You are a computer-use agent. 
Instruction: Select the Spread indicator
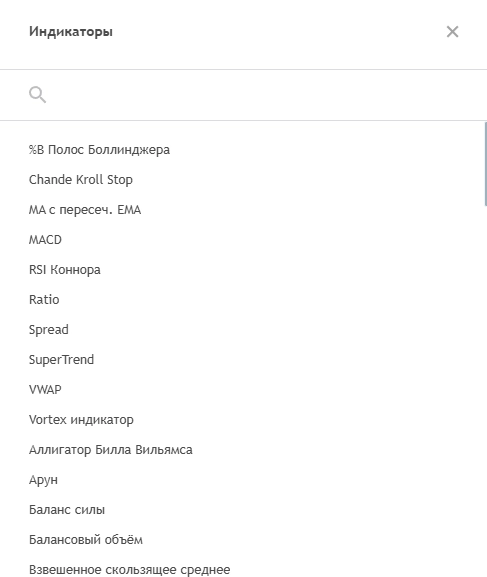click(243, 330)
